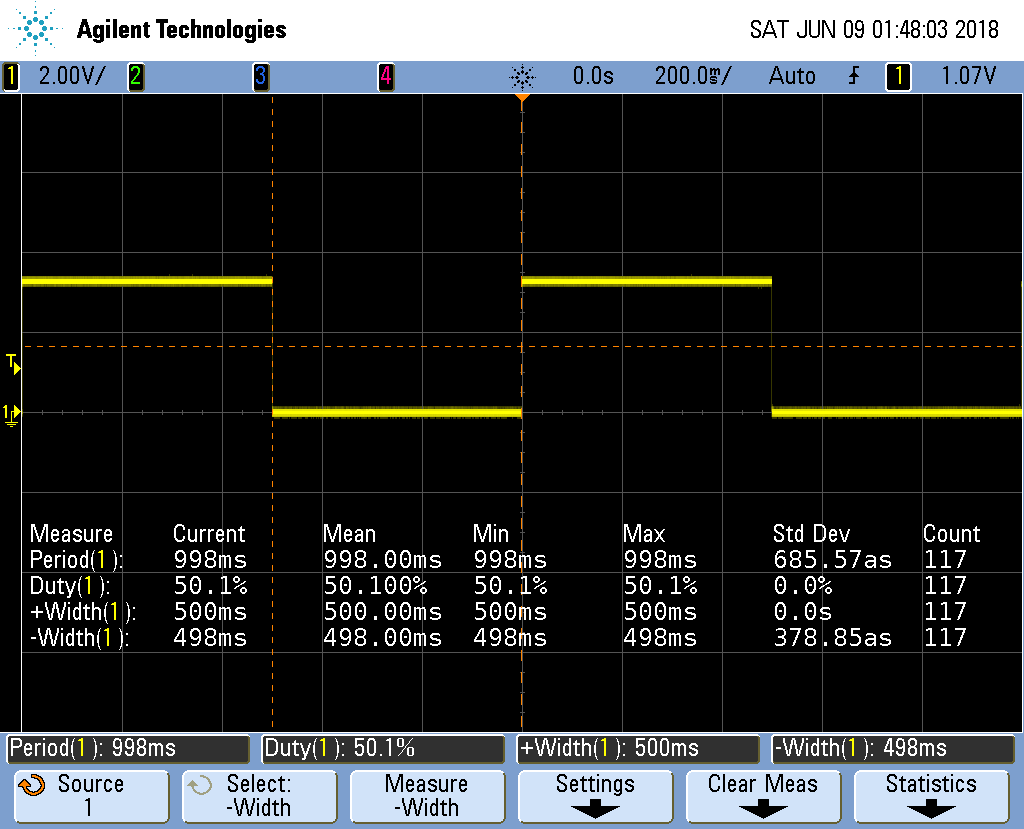This screenshot has height=829, width=1024.
Task: Enable Channel 3 on the status bar
Action: coord(262,75)
